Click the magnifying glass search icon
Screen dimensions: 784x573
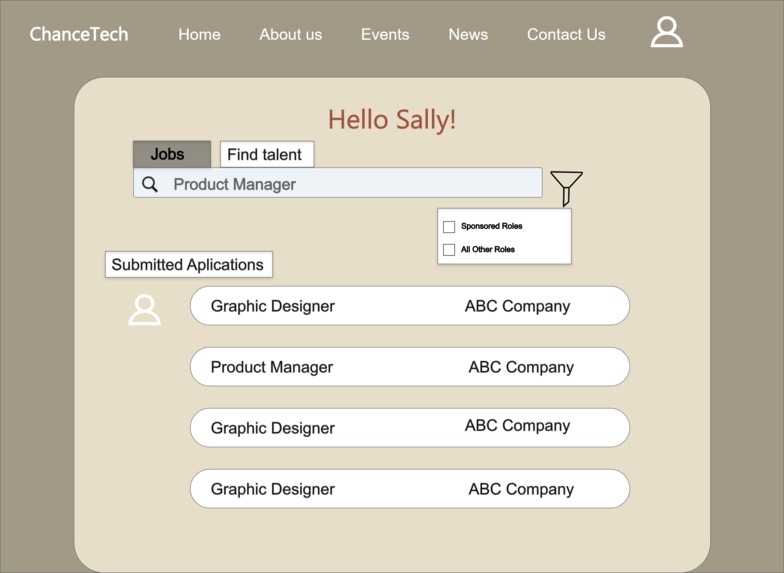tap(150, 184)
